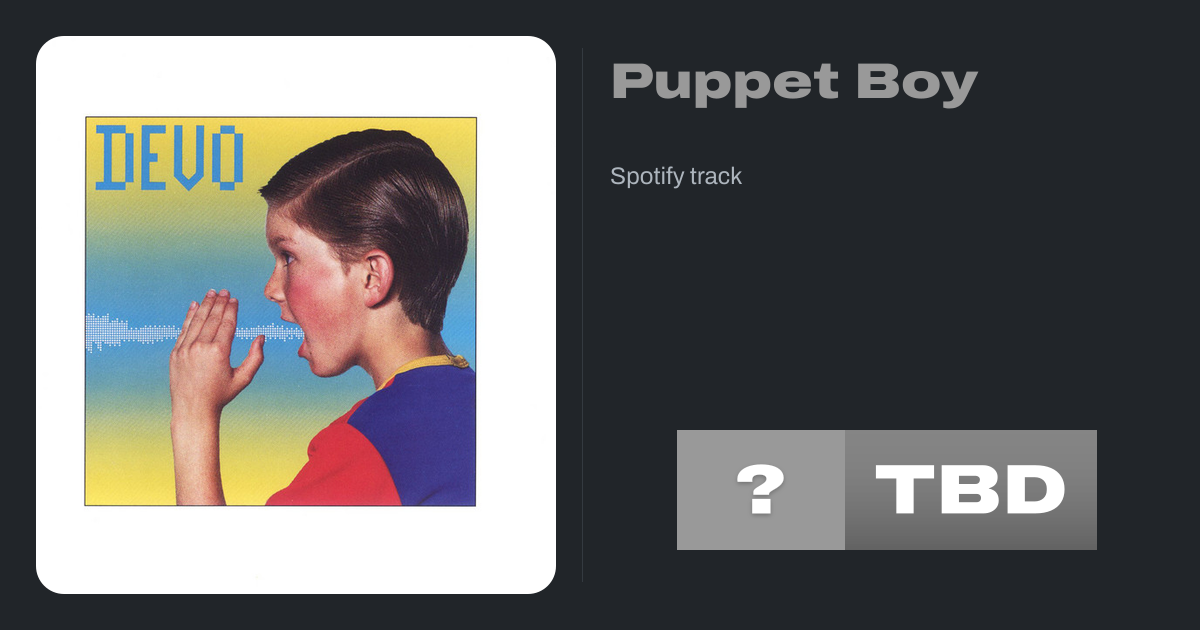
Task: Pick the purple-blue shirt back color
Action: pos(432,440)
